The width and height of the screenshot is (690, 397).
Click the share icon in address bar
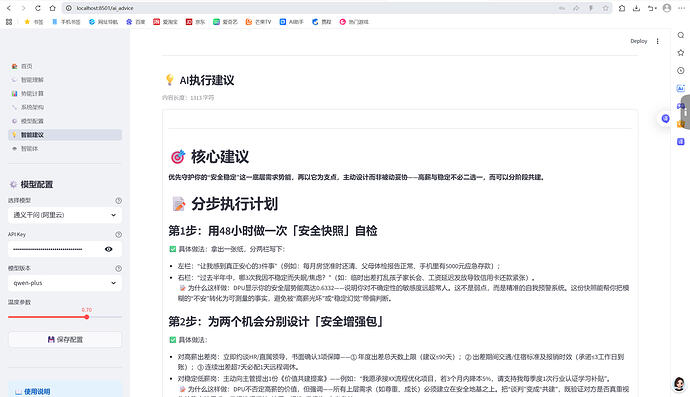(576, 8)
